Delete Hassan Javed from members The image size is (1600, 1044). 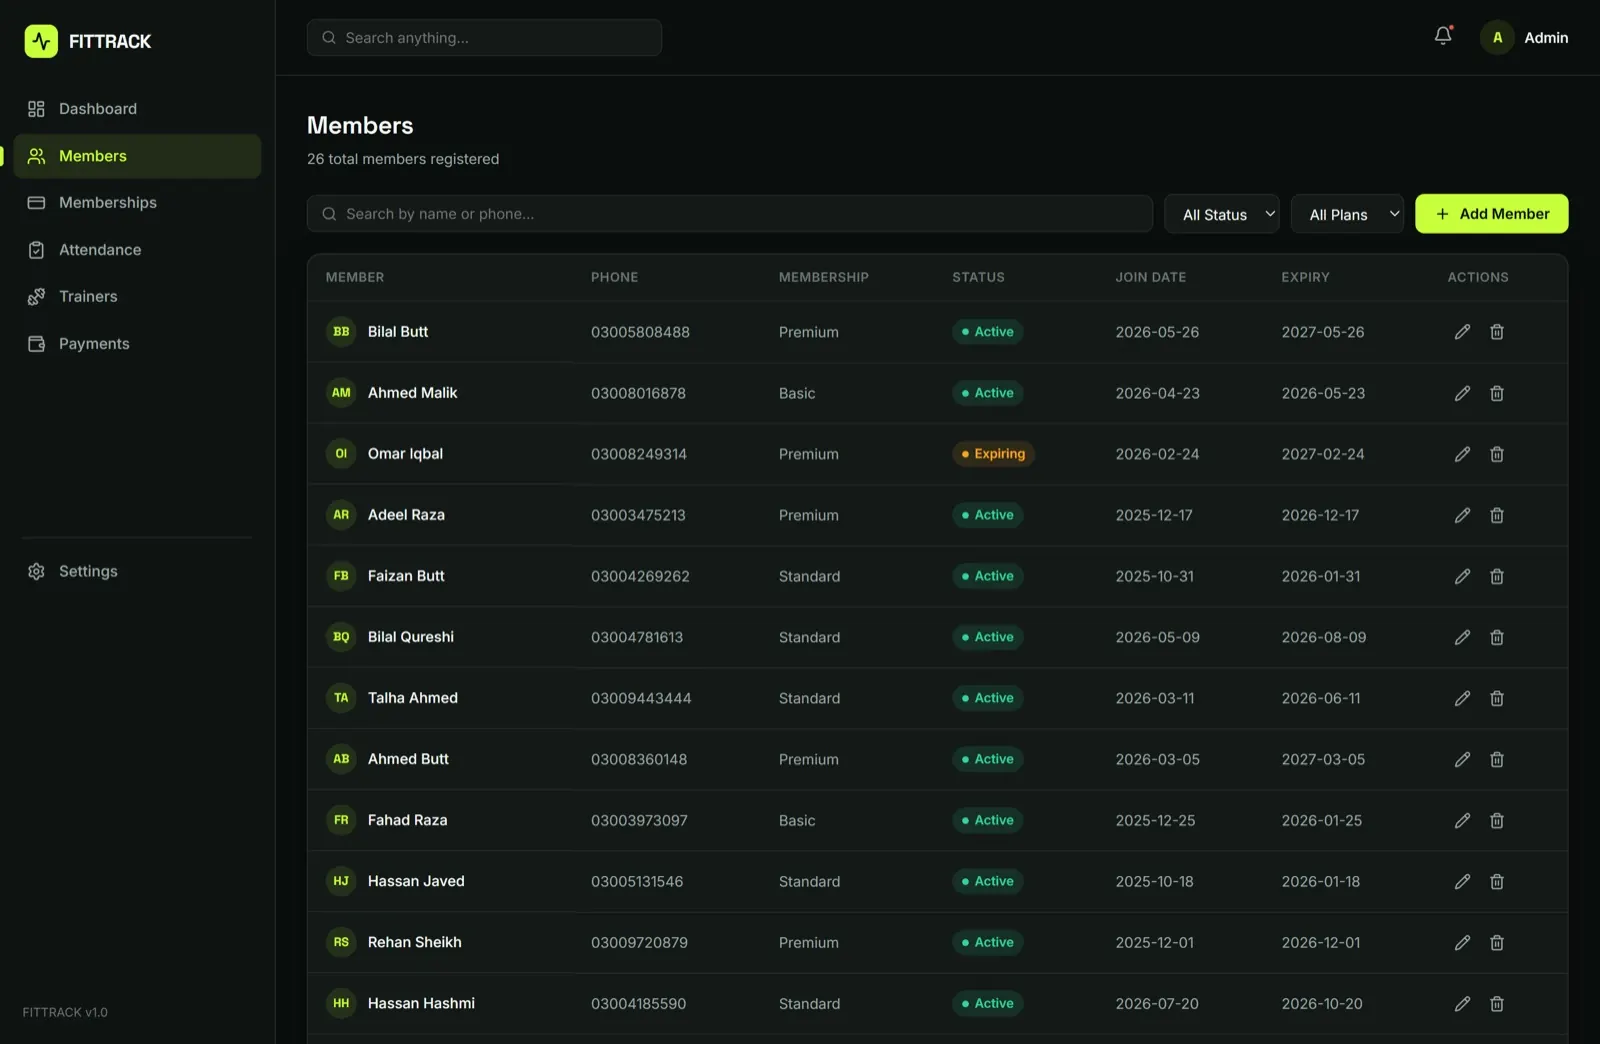1497,881
